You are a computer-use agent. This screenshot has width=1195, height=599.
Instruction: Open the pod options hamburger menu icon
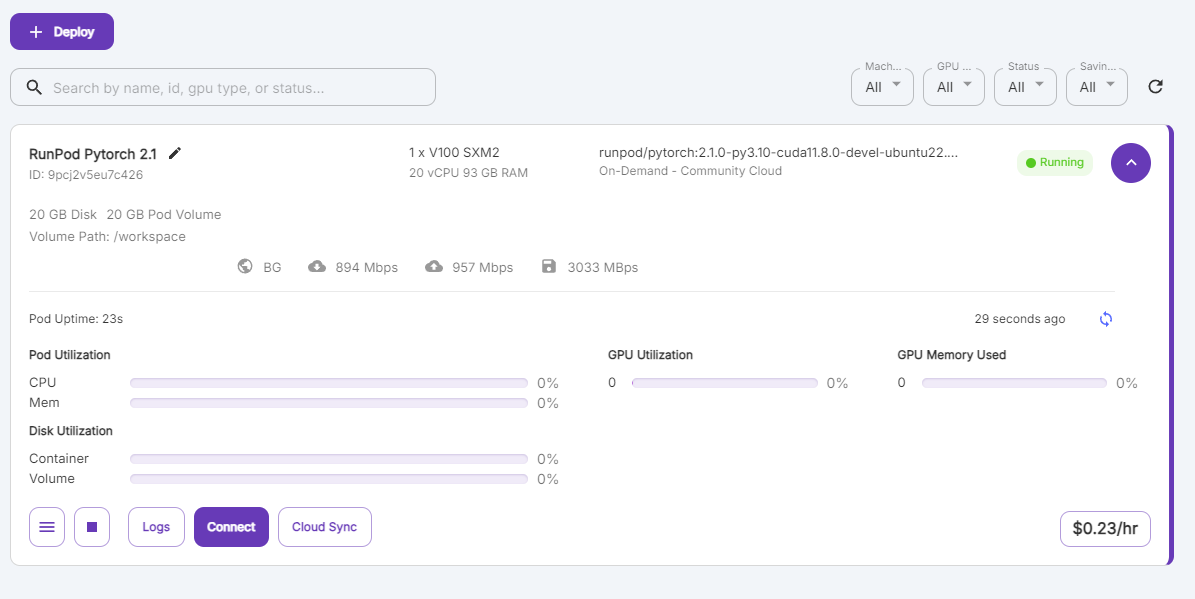[46, 527]
